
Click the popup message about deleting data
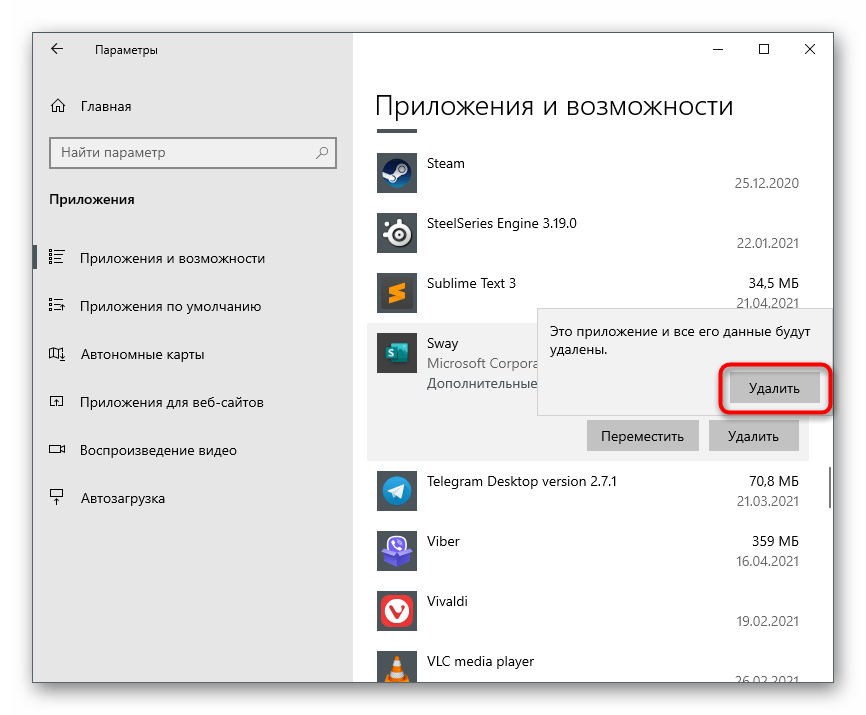[x=680, y=340]
